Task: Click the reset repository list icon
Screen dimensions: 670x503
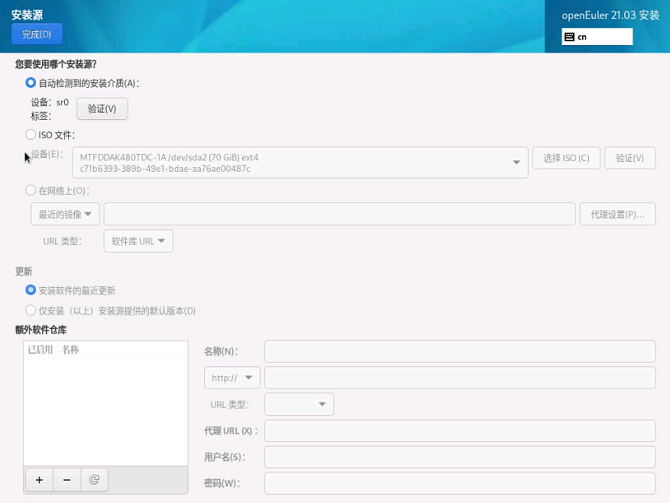Action: tap(94, 480)
